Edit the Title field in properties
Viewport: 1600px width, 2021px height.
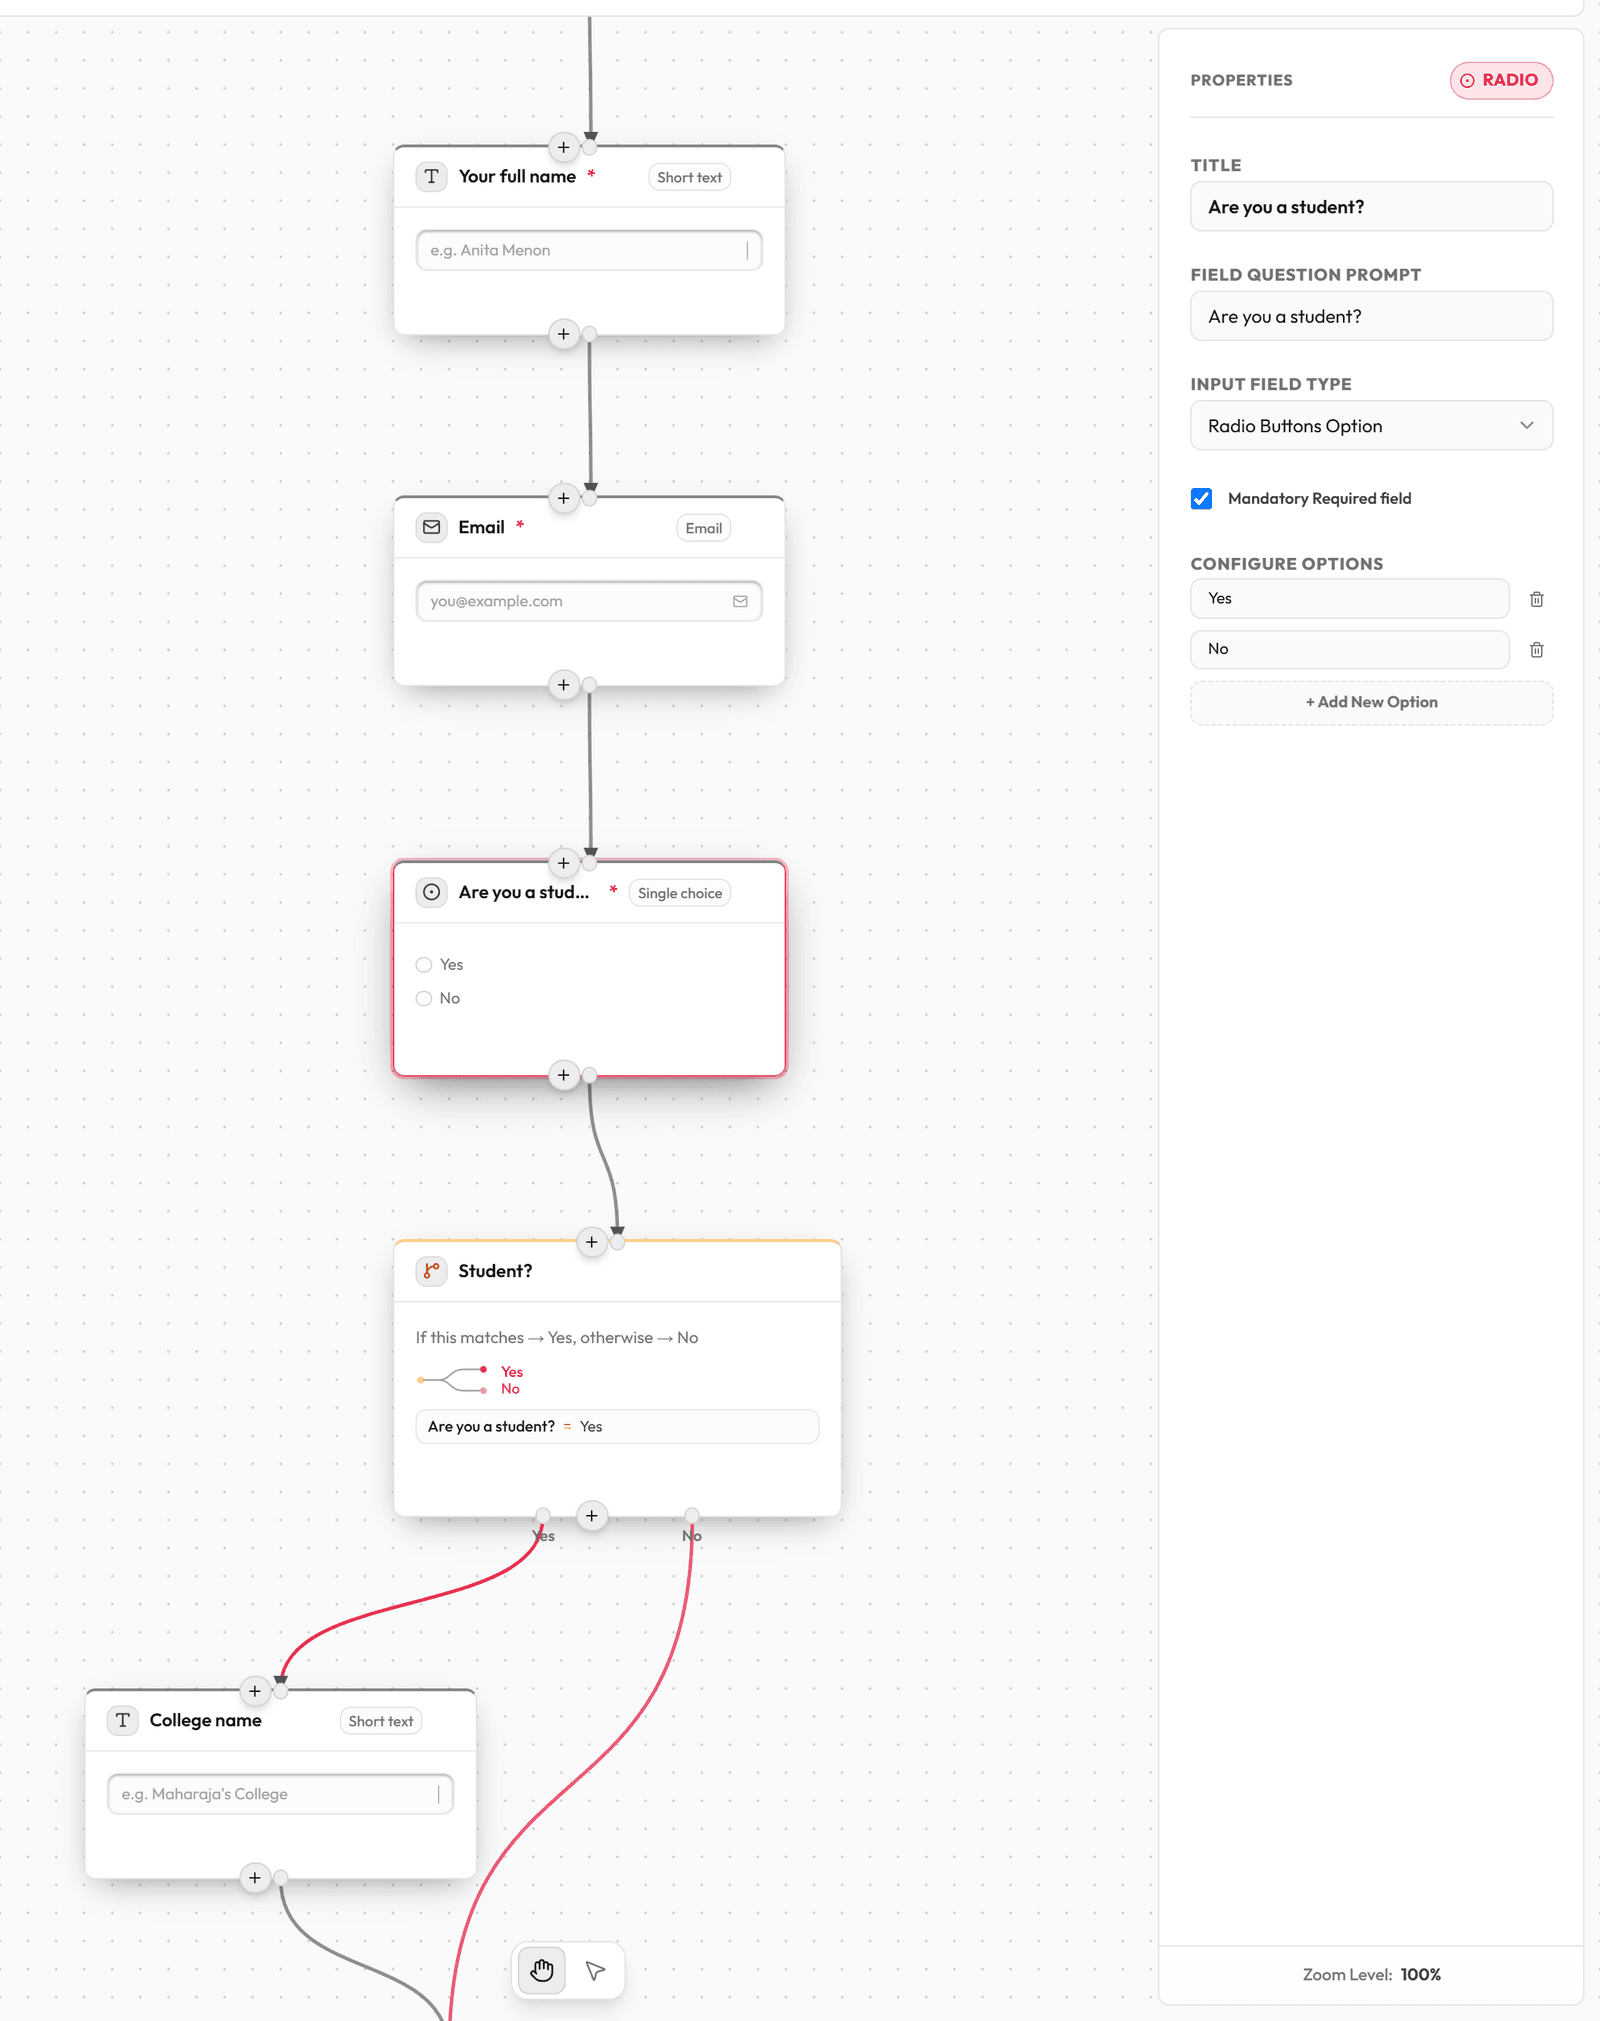pos(1371,207)
